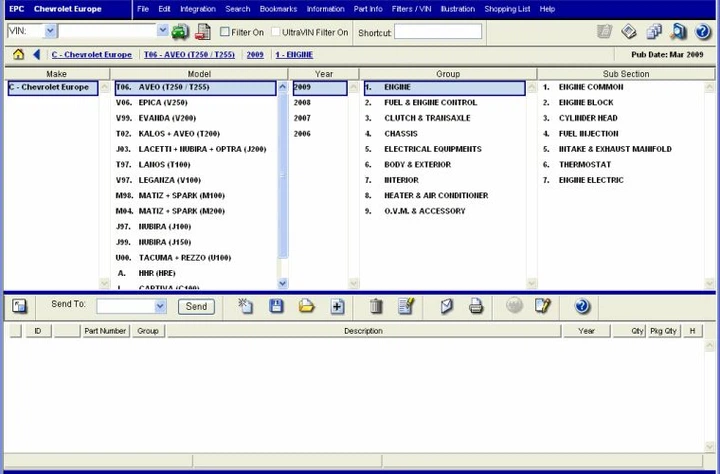Click the green car VIN search icon
Image resolution: width=720 pixels, height=474 pixels.
pos(180,32)
